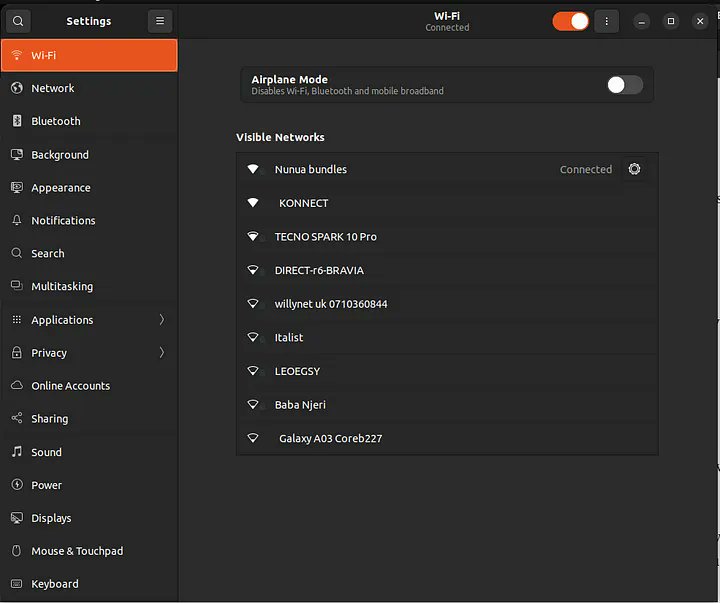The height and width of the screenshot is (603, 720).
Task: Connect to Galaxy A03 Coreb227
Action: click(447, 438)
